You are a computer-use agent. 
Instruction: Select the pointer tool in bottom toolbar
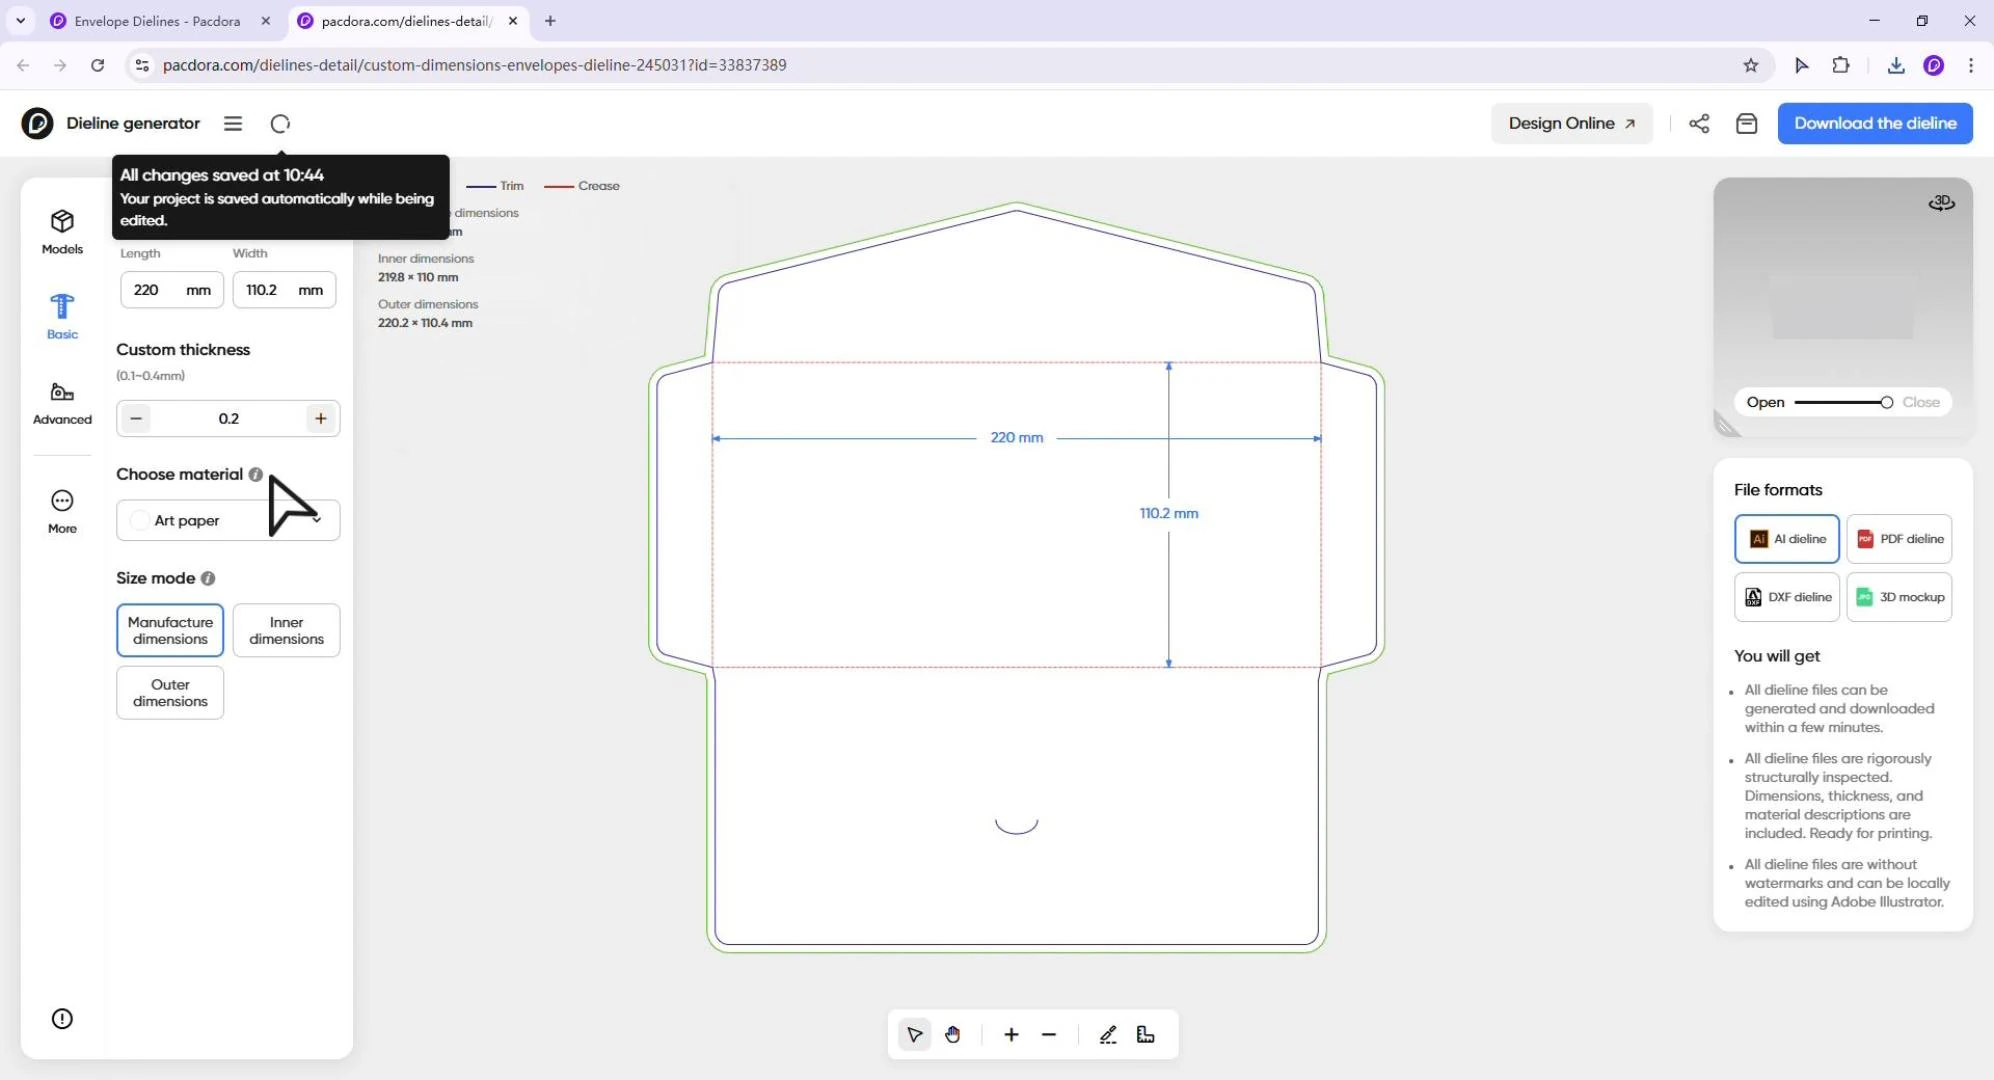(914, 1035)
